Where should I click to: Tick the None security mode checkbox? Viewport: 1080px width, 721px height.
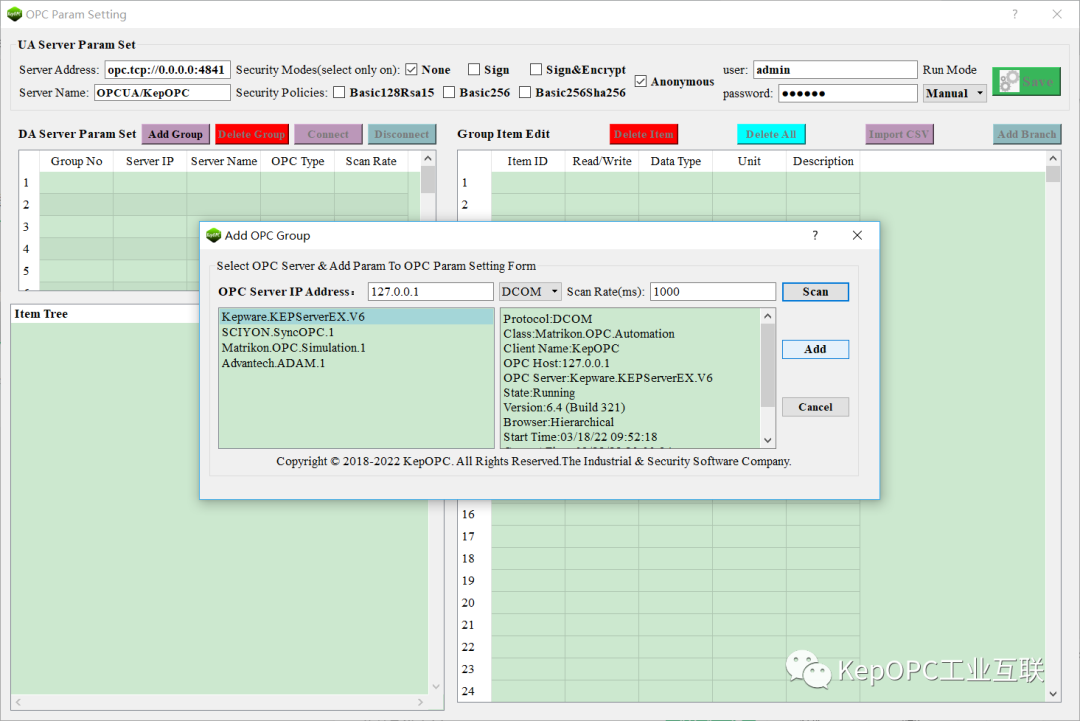[x=412, y=70]
